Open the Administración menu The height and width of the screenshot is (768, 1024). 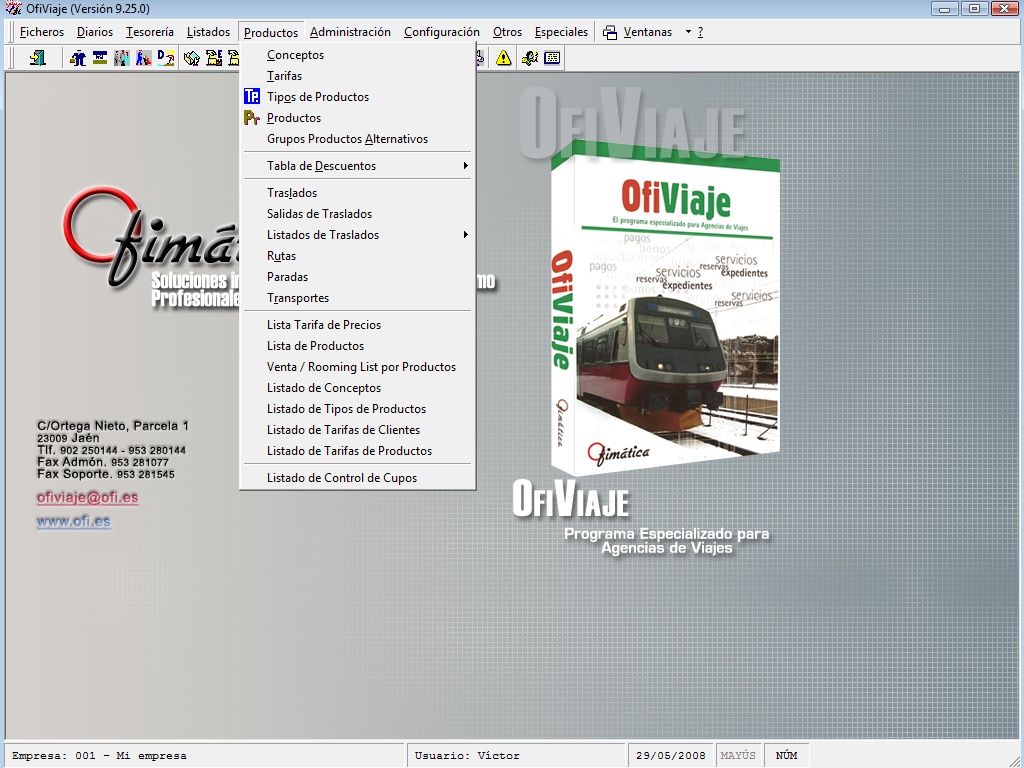350,31
